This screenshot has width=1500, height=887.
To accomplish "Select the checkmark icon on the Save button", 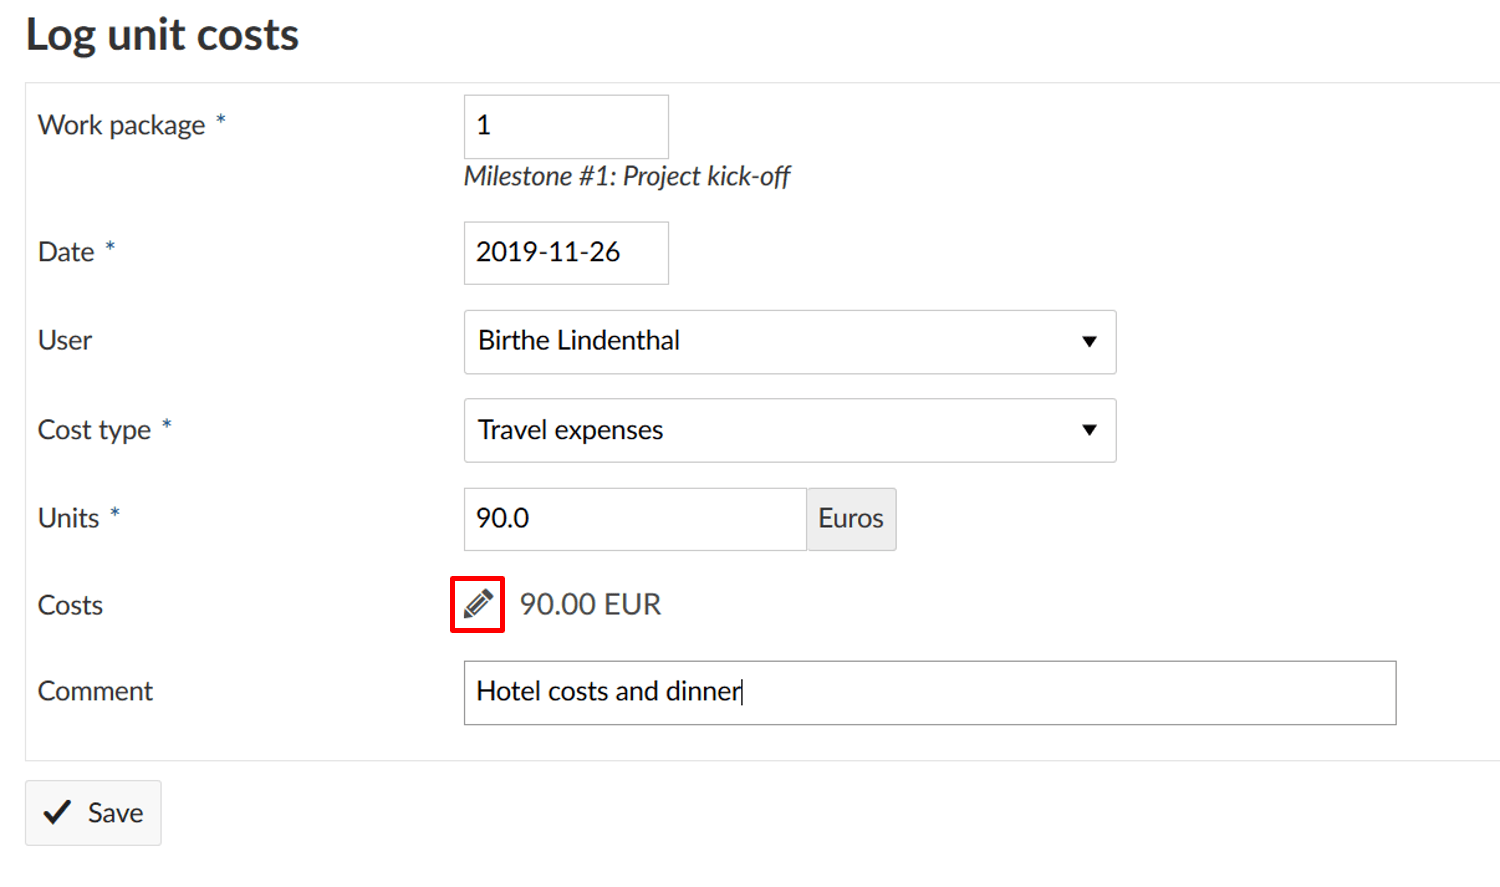I will (x=57, y=812).
